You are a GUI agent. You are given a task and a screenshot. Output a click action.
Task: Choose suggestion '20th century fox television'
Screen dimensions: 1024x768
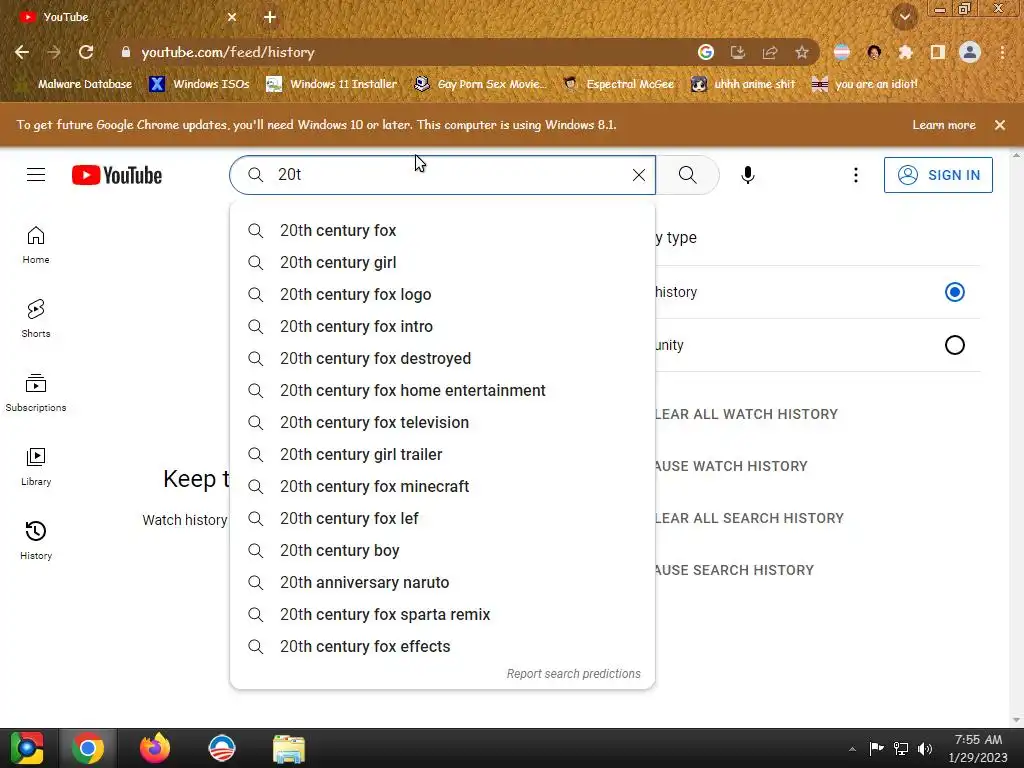(x=442, y=423)
